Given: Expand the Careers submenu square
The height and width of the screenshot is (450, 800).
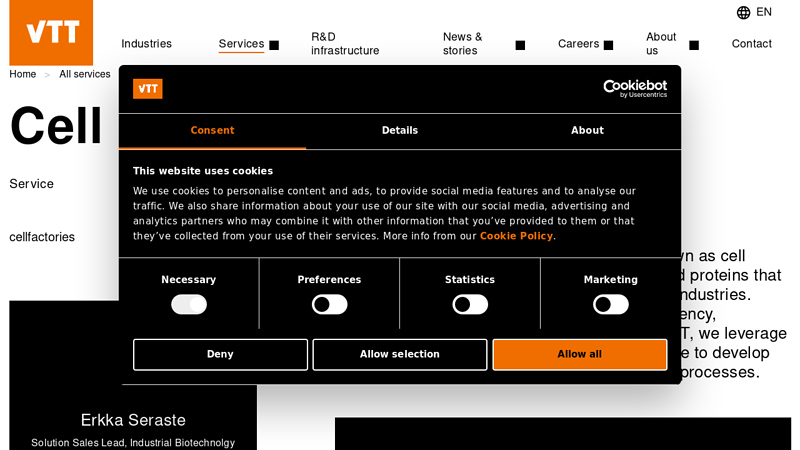Looking at the screenshot, I should [608, 45].
